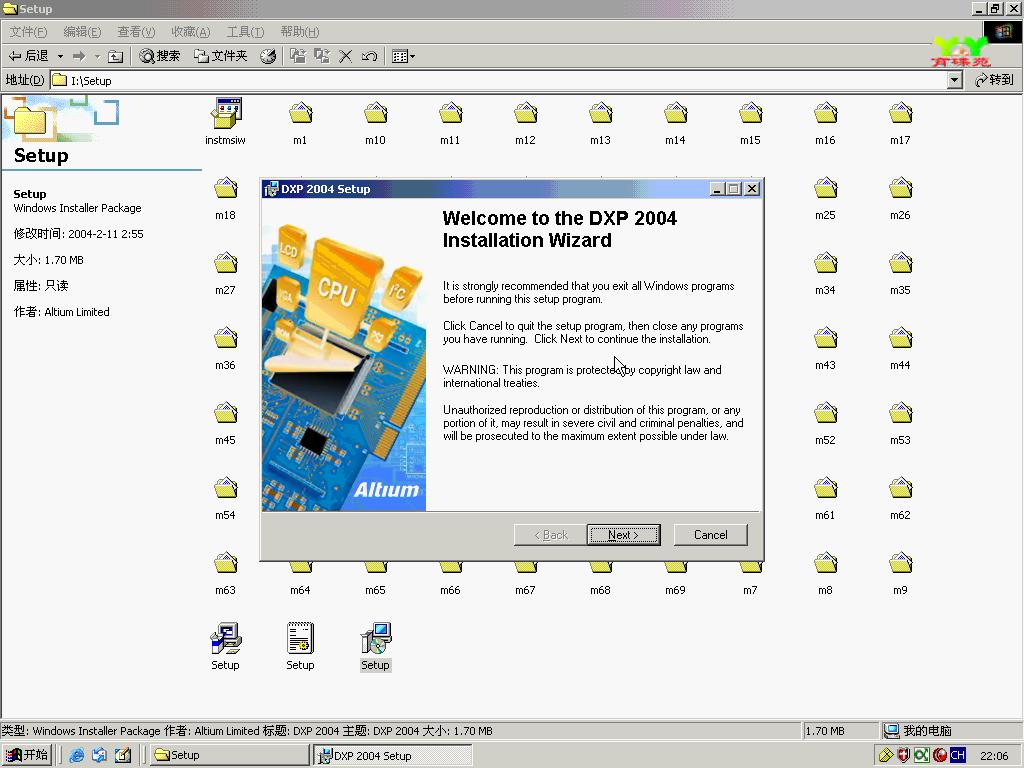Select the m17 folder
The image size is (1024, 768).
(x=901, y=122)
